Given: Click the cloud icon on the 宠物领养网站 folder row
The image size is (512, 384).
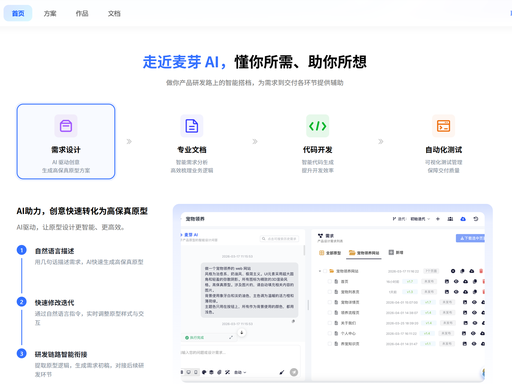Looking at the screenshot, I should pyautogui.click(x=471, y=271).
